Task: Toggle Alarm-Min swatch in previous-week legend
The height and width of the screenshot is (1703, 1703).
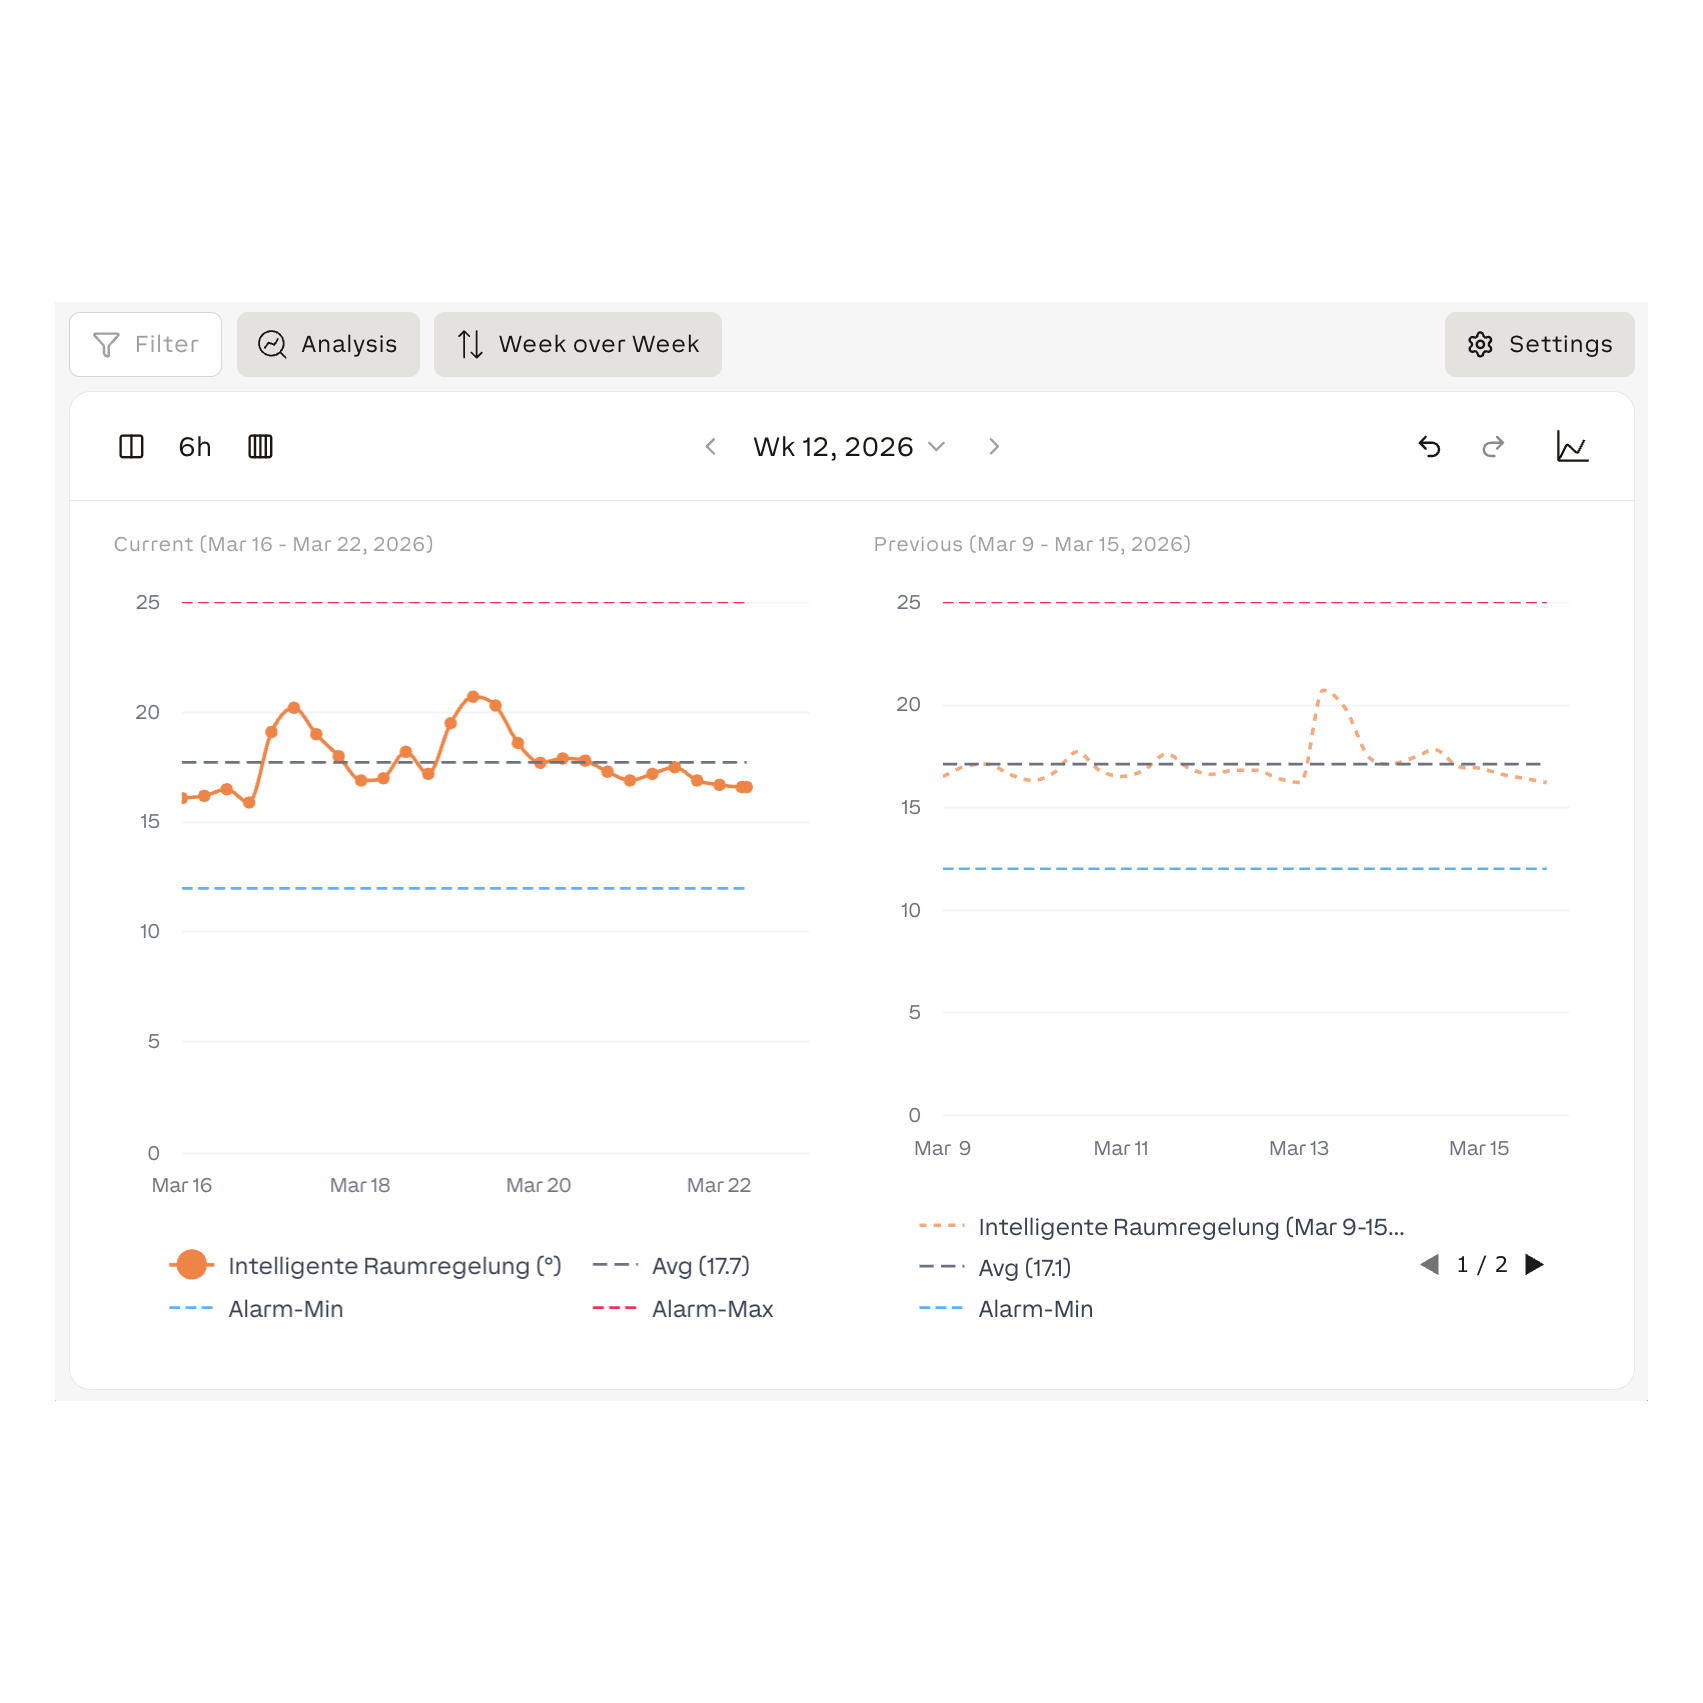Action: pyautogui.click(x=941, y=1308)
